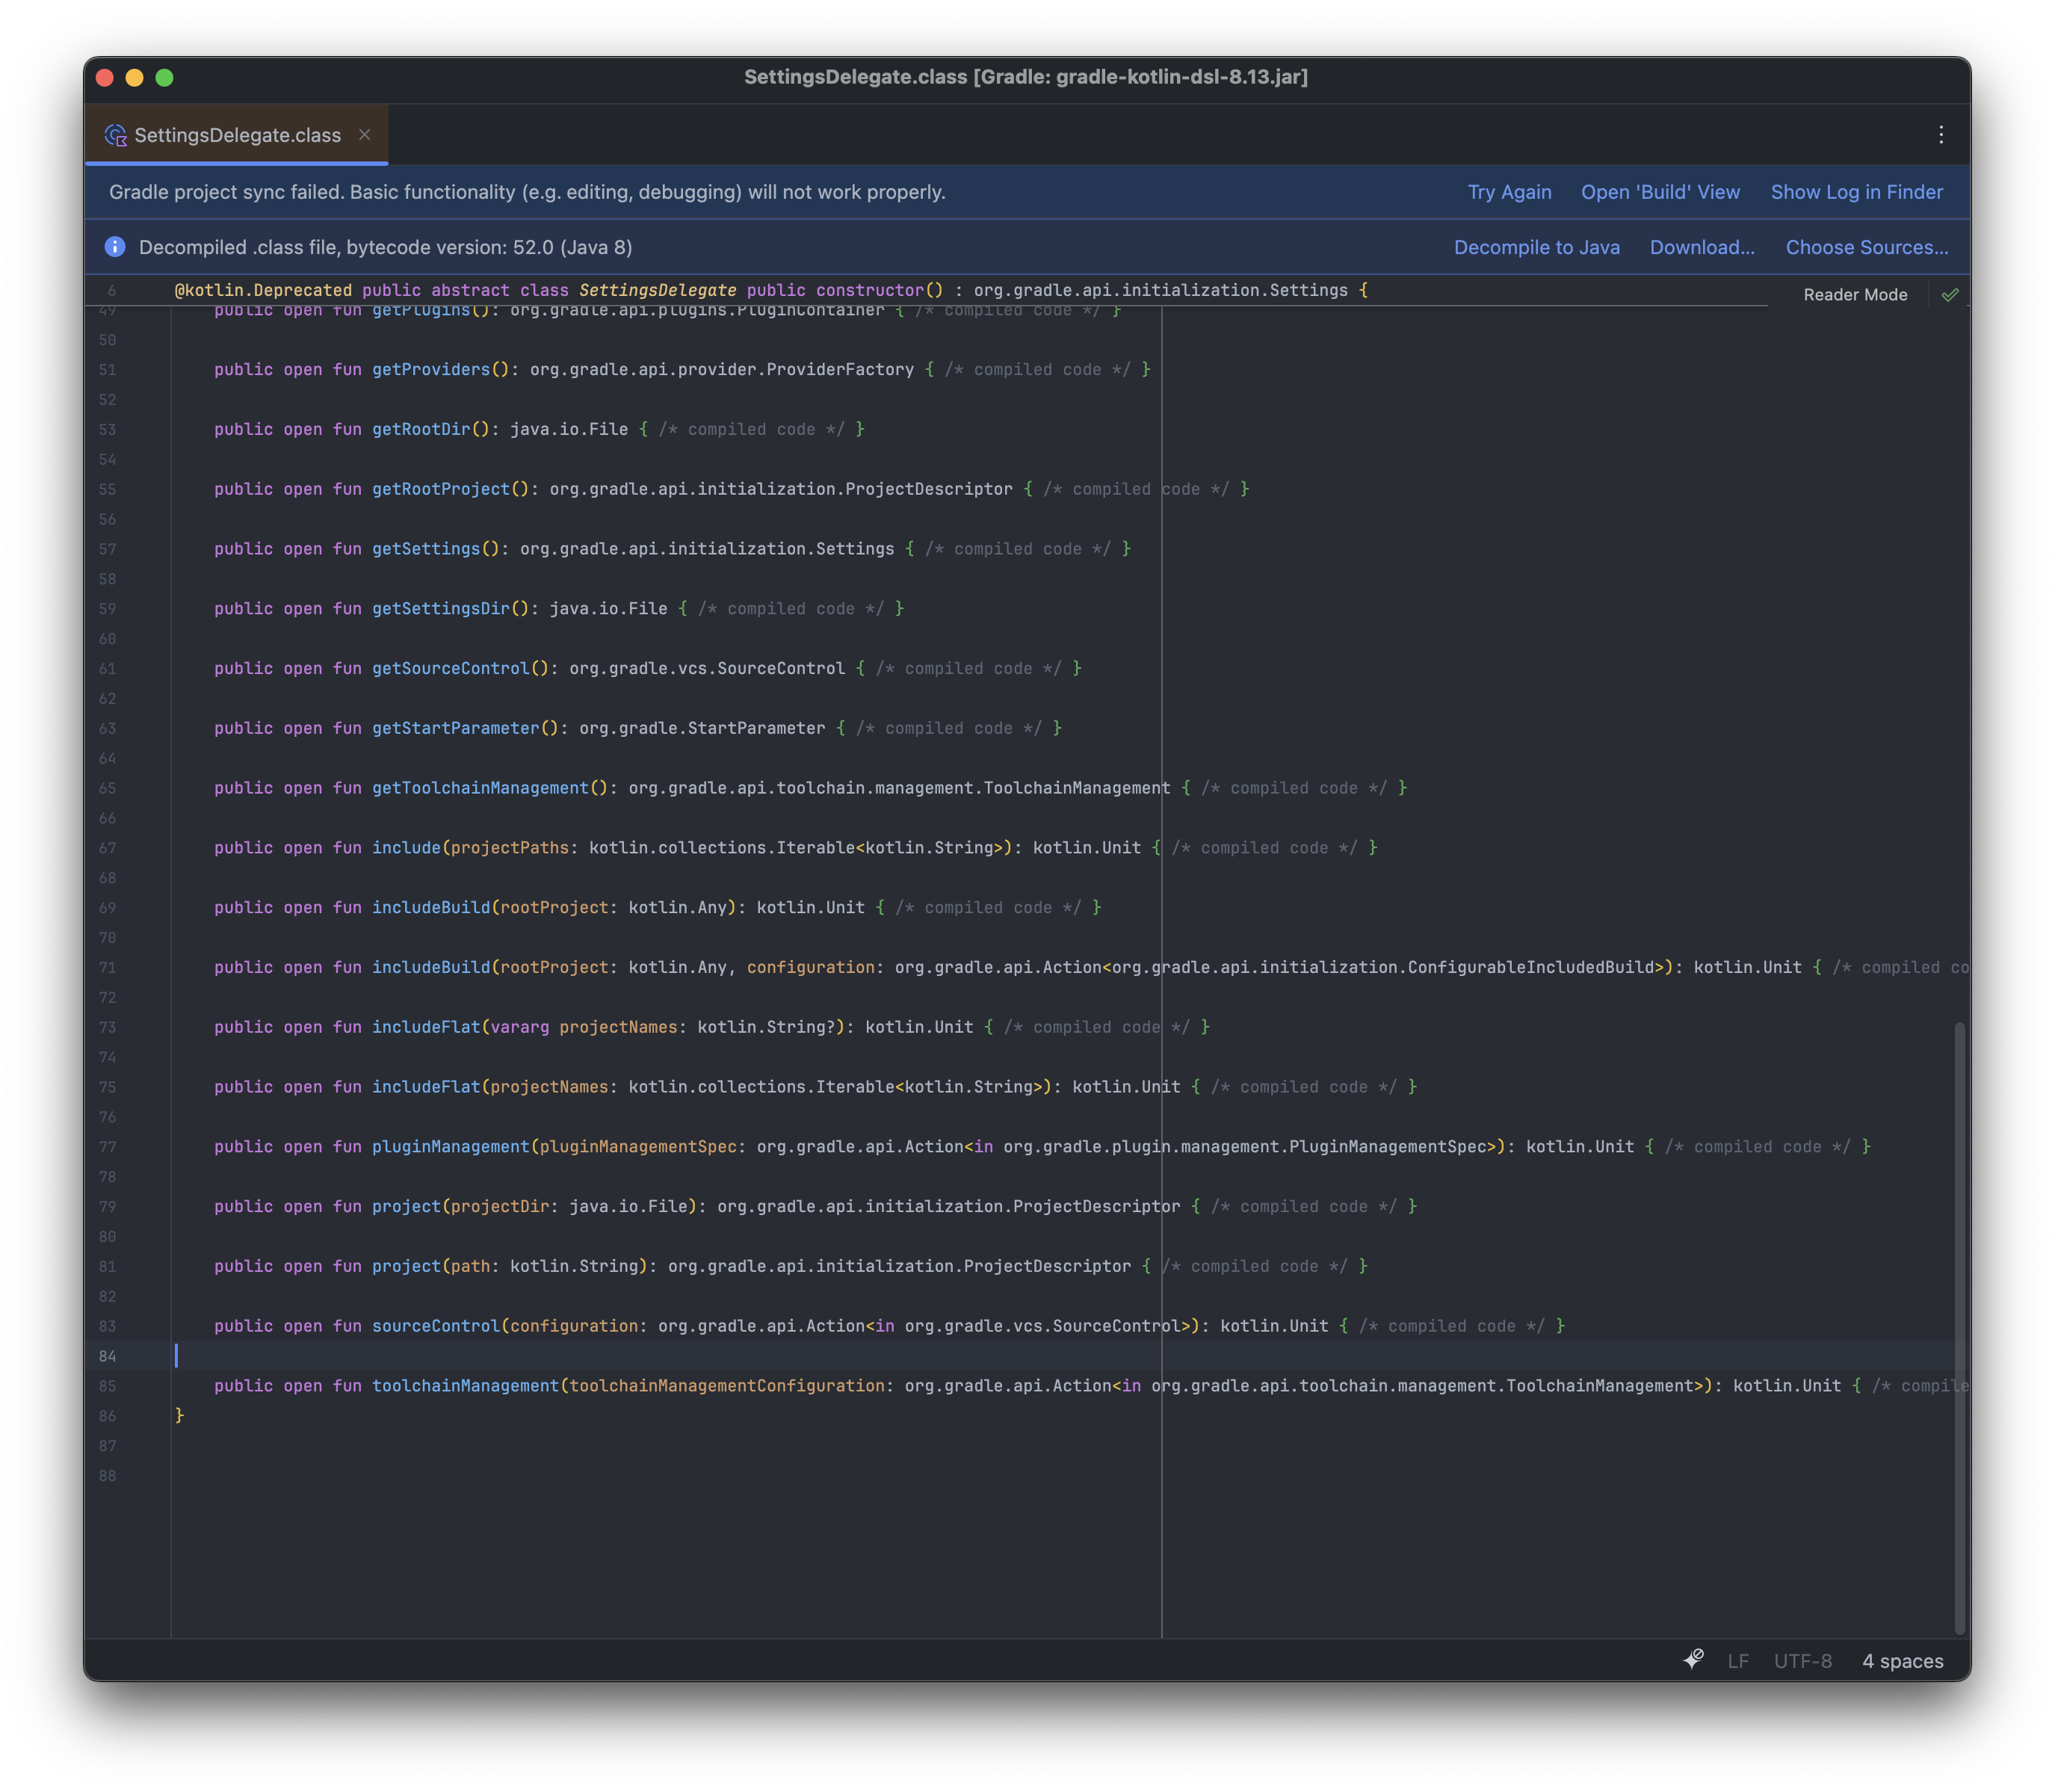The height and width of the screenshot is (1792, 2055).
Task: Click the pluginManagement function name
Action: [451, 1147]
